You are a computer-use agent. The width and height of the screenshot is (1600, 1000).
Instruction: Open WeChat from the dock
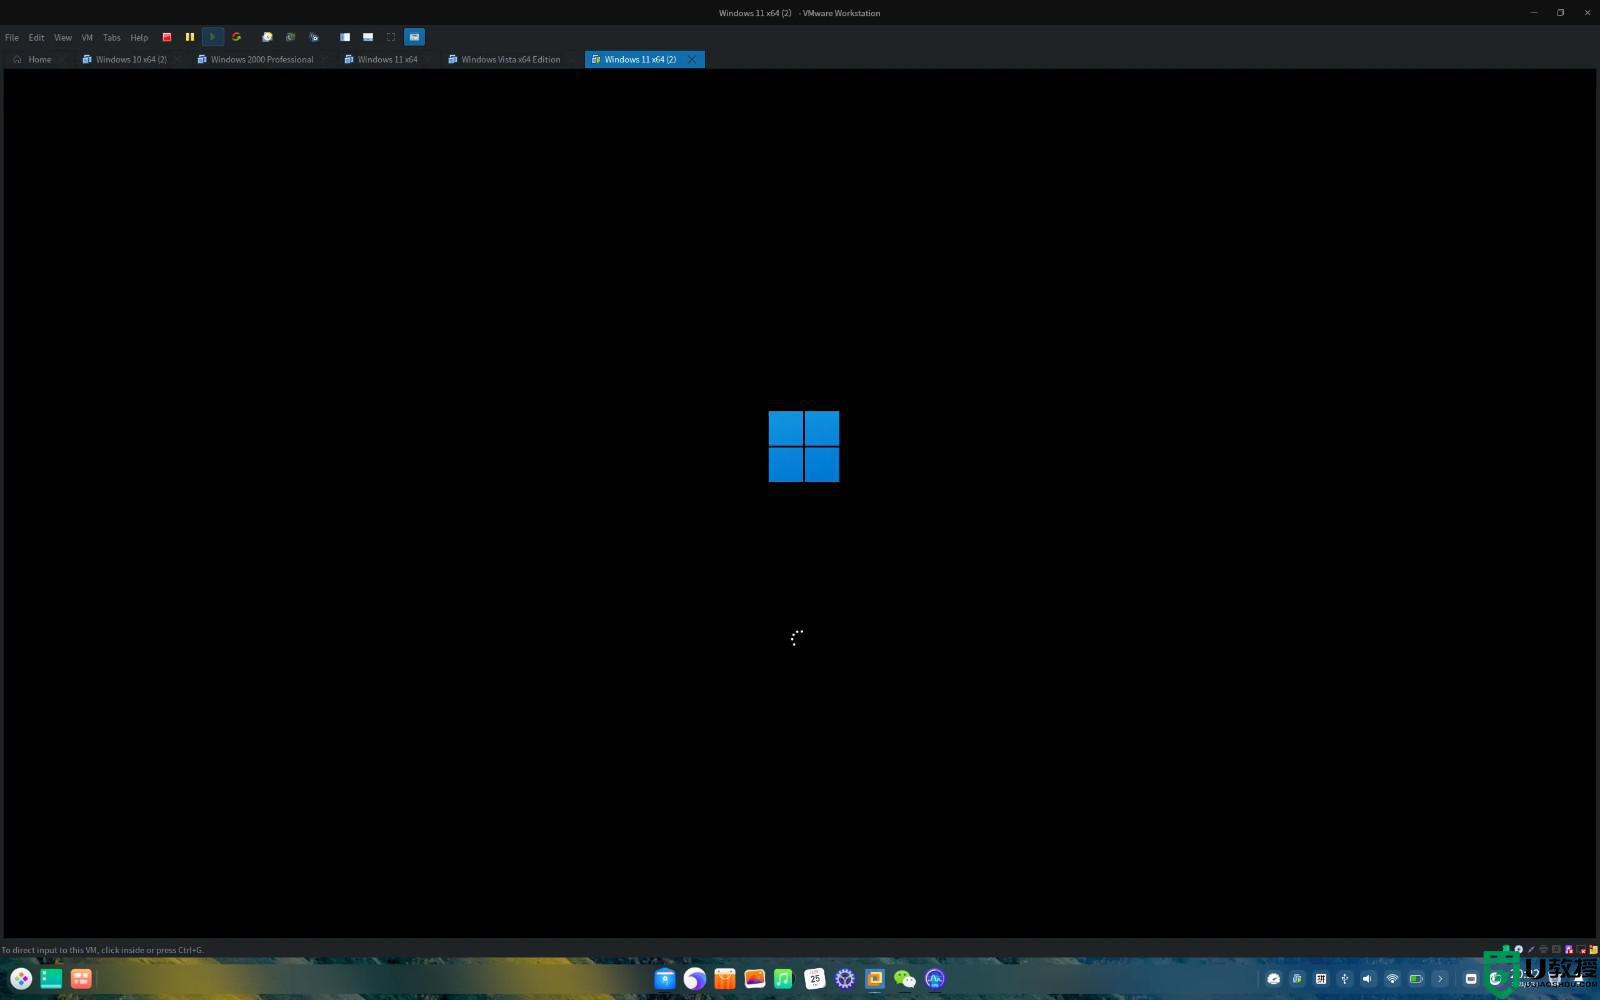click(905, 979)
